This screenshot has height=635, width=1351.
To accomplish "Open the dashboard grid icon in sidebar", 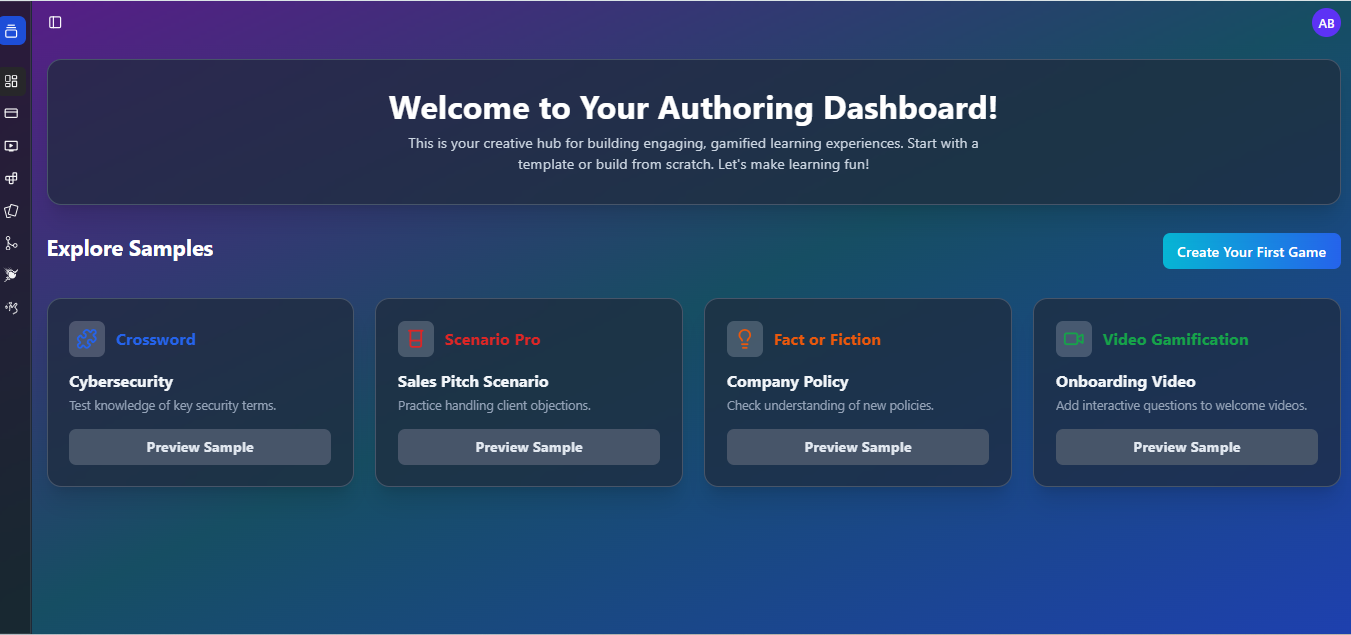I will [x=12, y=81].
